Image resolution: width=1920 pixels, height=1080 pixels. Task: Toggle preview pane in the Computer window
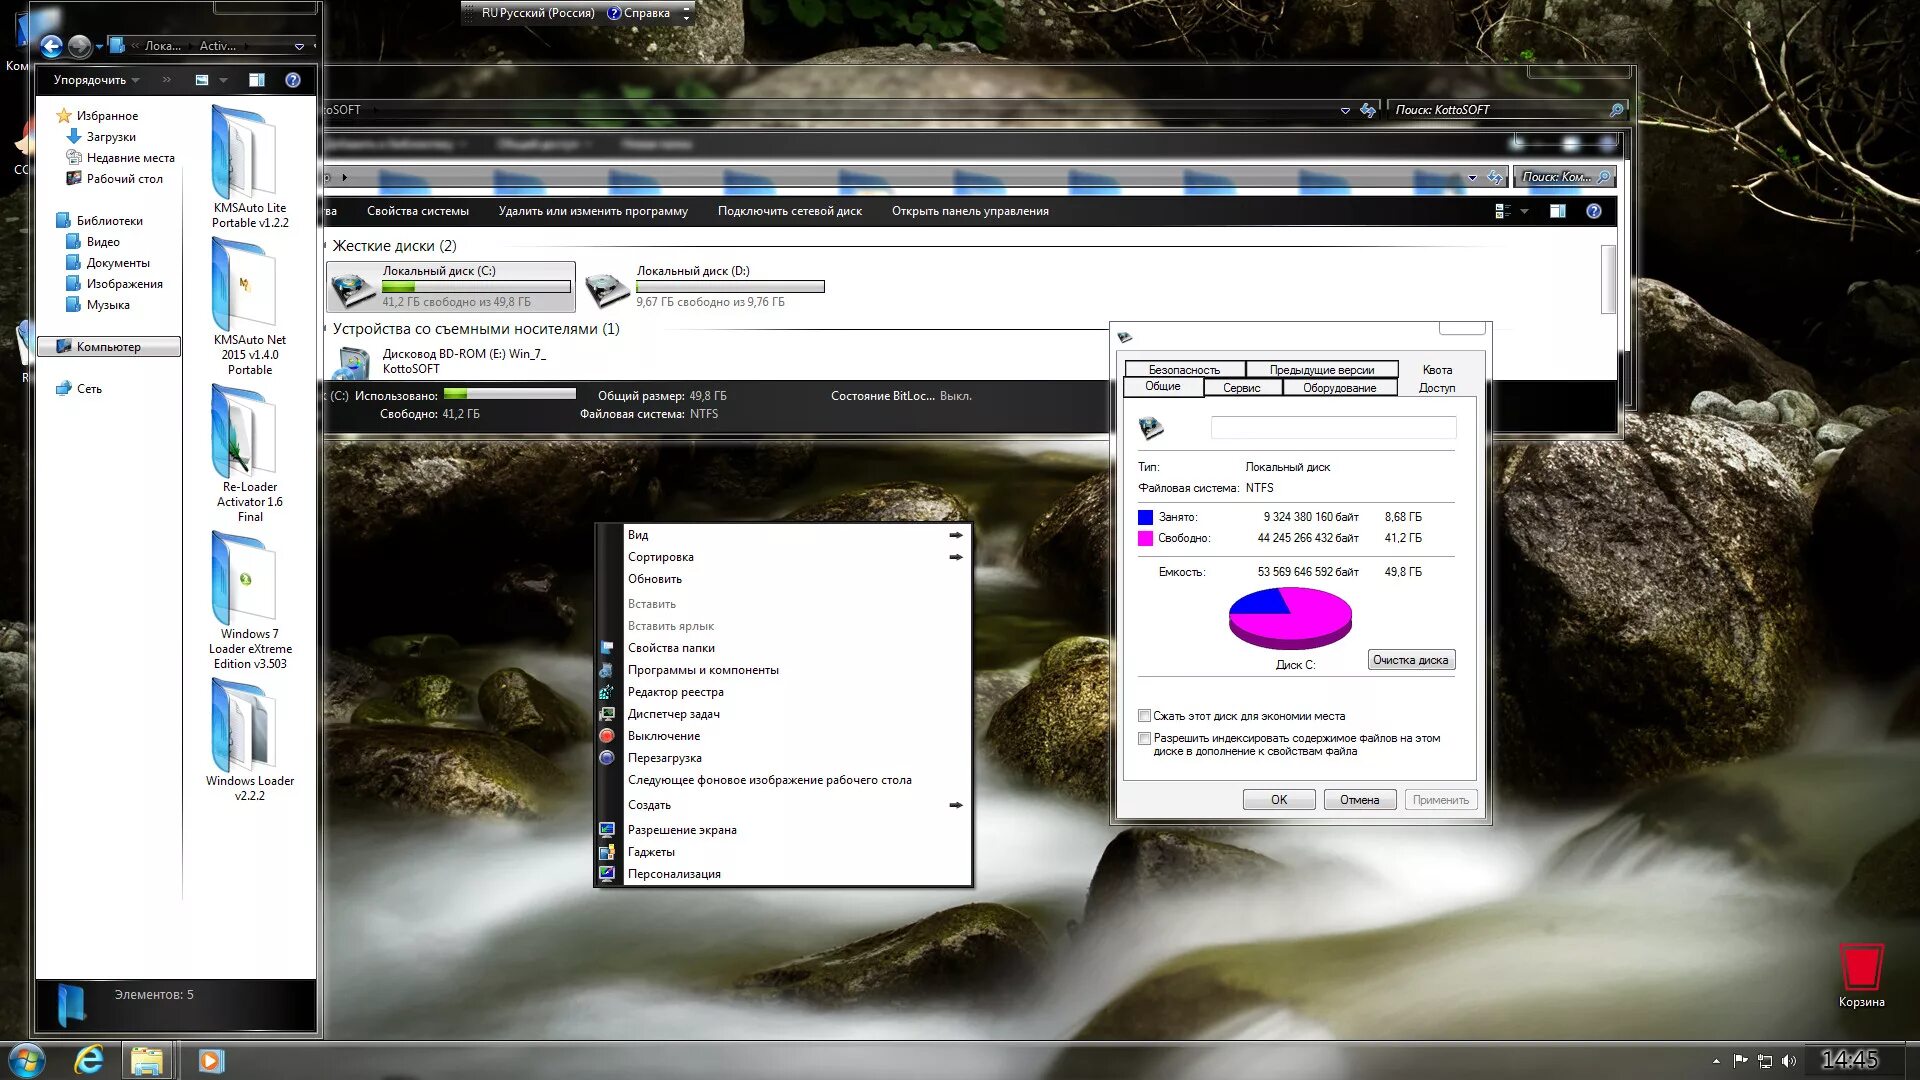tap(1558, 211)
